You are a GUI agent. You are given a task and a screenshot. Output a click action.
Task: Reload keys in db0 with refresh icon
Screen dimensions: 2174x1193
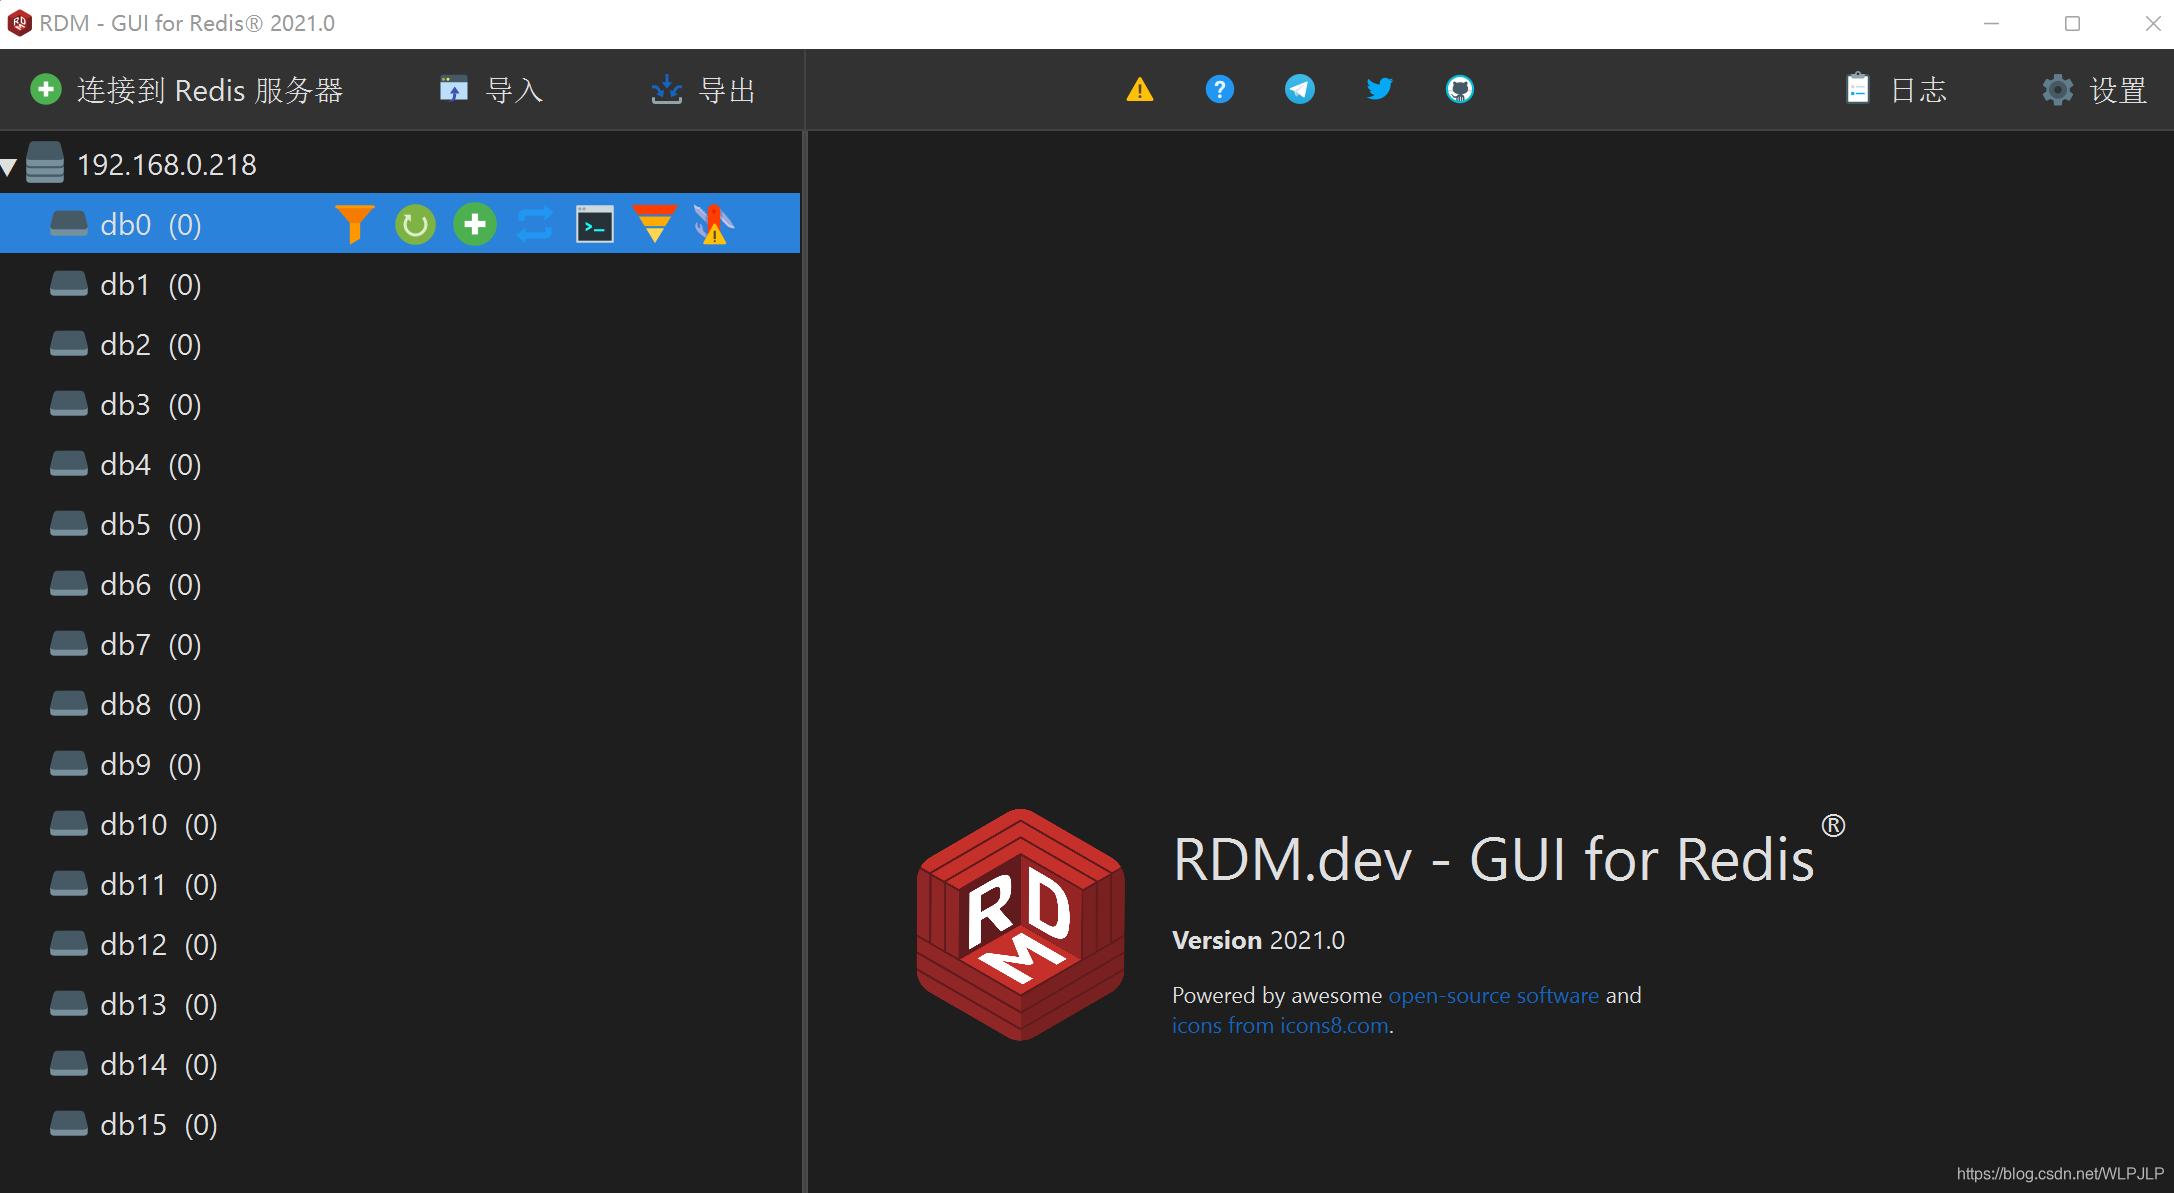(x=415, y=224)
